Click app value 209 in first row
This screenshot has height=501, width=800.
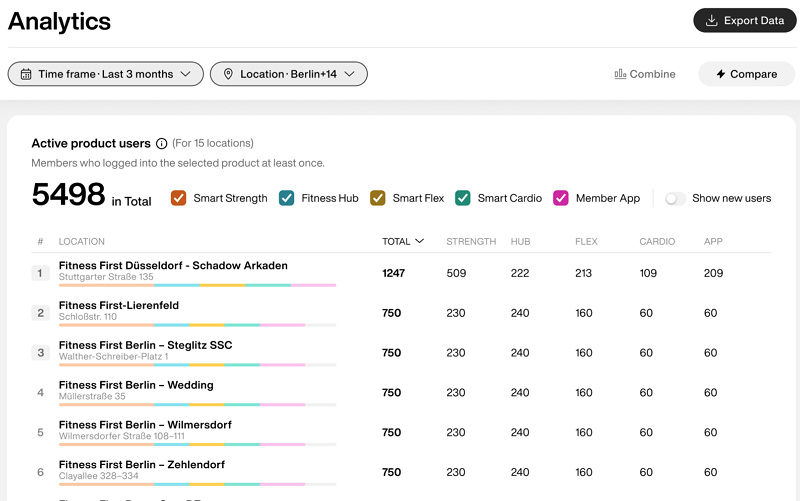(713, 273)
